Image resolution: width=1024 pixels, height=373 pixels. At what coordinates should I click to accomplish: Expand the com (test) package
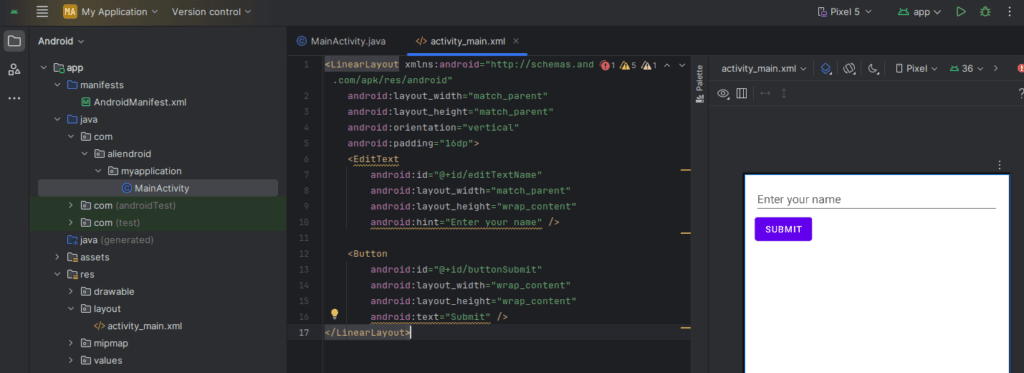pyautogui.click(x=71, y=223)
